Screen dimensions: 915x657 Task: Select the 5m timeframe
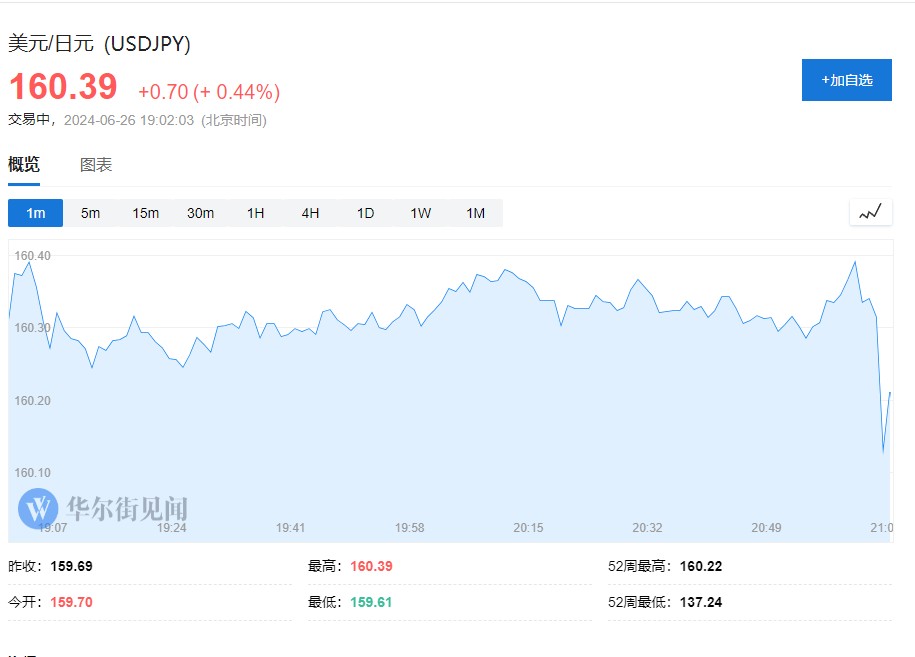[91, 213]
